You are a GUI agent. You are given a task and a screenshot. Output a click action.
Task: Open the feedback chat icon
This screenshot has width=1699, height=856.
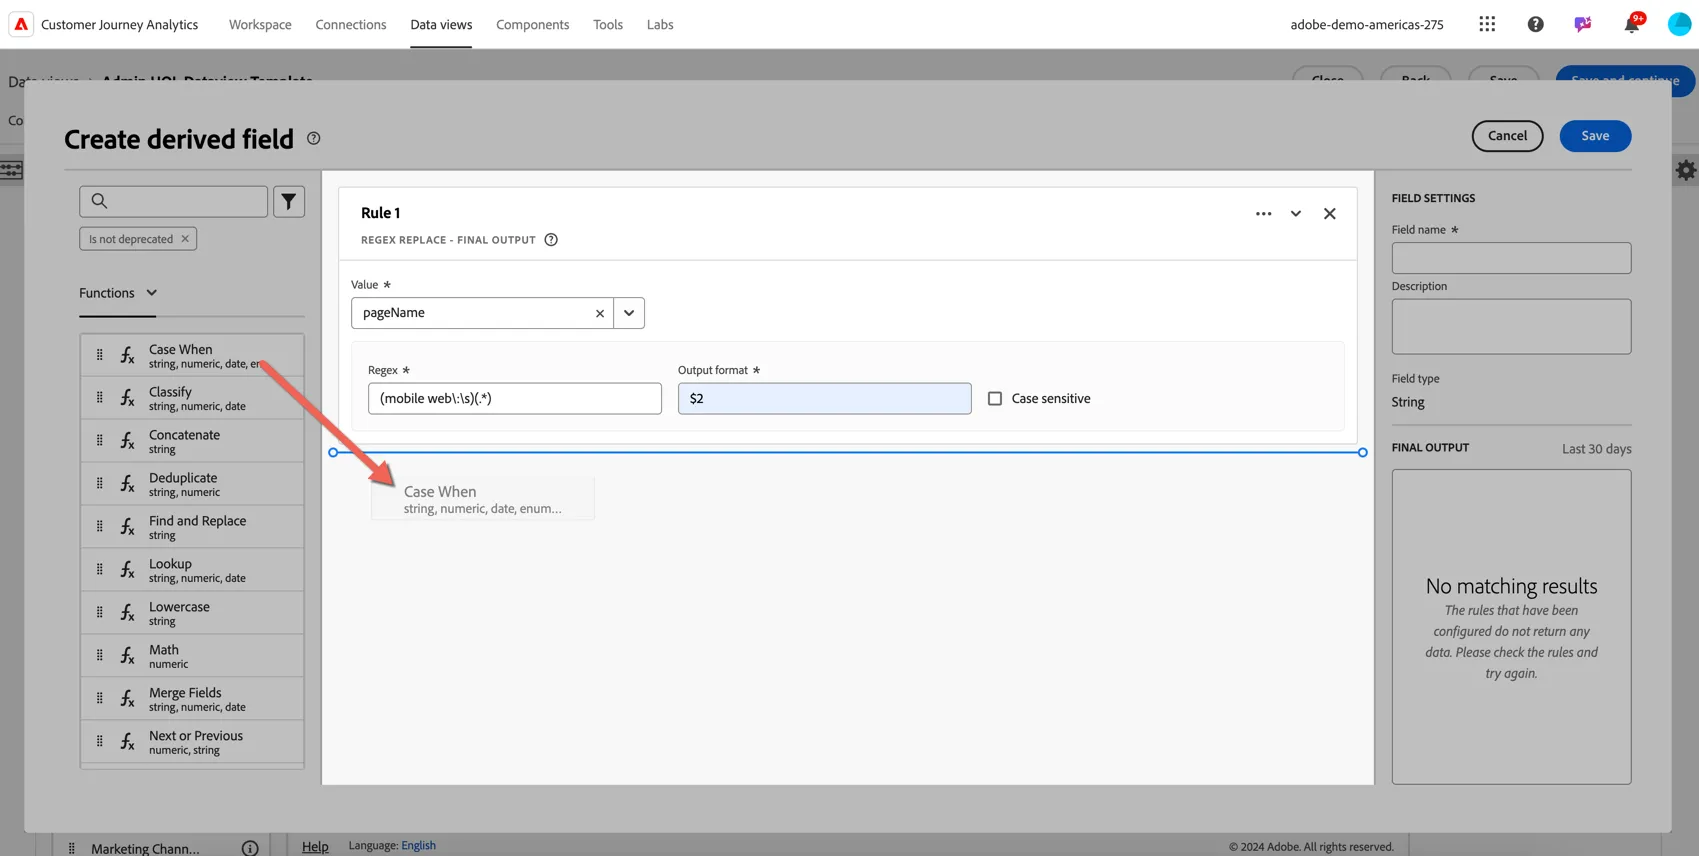click(1582, 24)
